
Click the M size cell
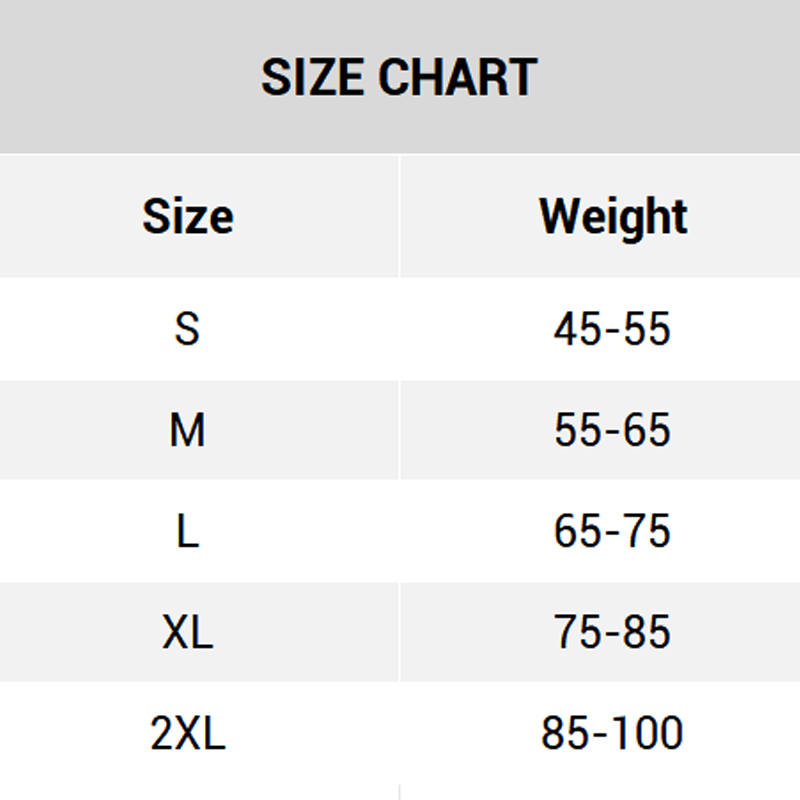pos(187,430)
